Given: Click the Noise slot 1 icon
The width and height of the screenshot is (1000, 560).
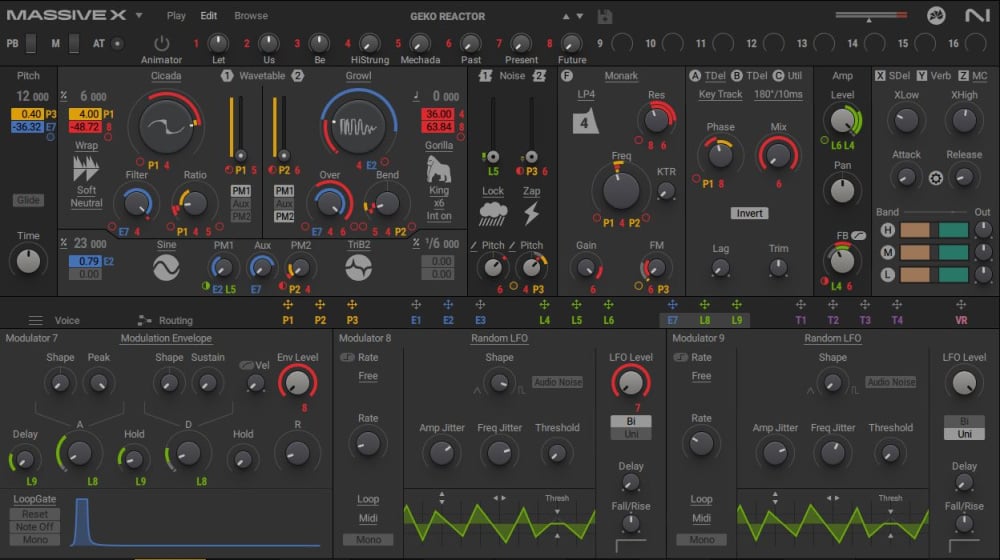Looking at the screenshot, I should (485, 76).
